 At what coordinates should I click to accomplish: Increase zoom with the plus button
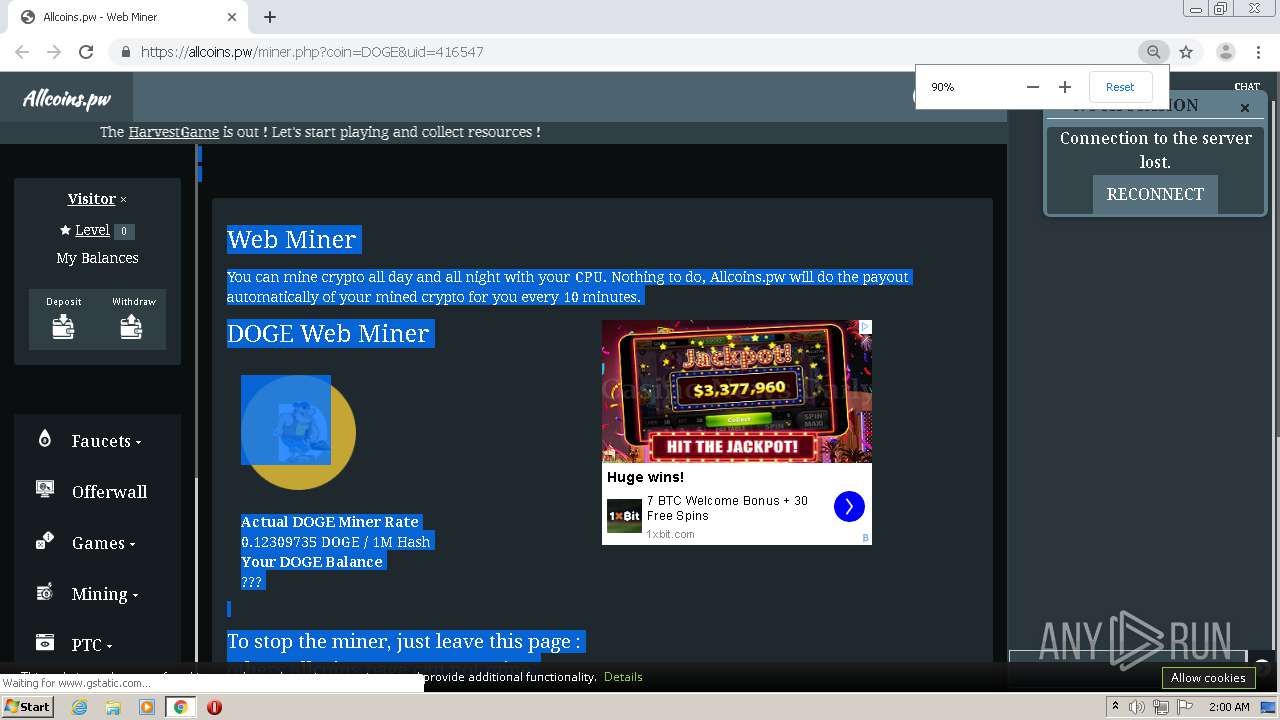tap(1065, 87)
